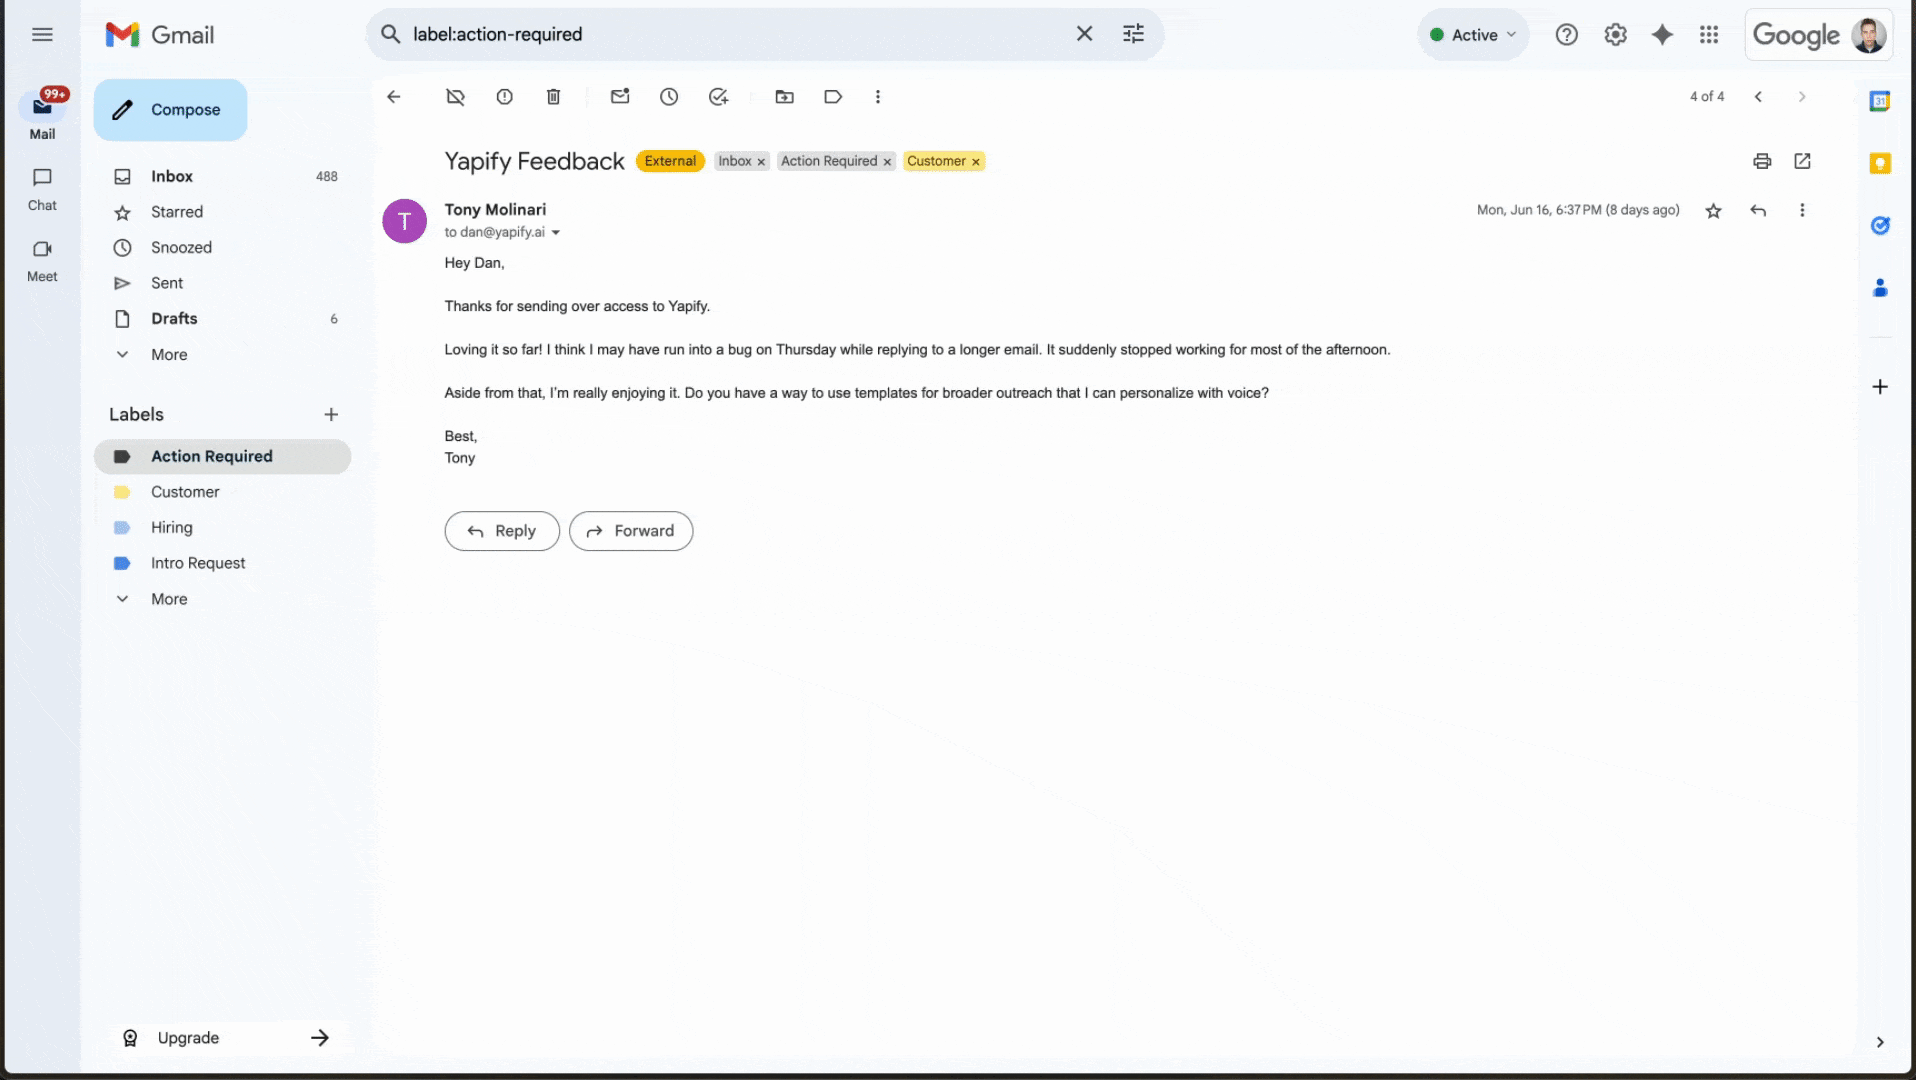Open Contacts in the side panel

tap(1881, 288)
